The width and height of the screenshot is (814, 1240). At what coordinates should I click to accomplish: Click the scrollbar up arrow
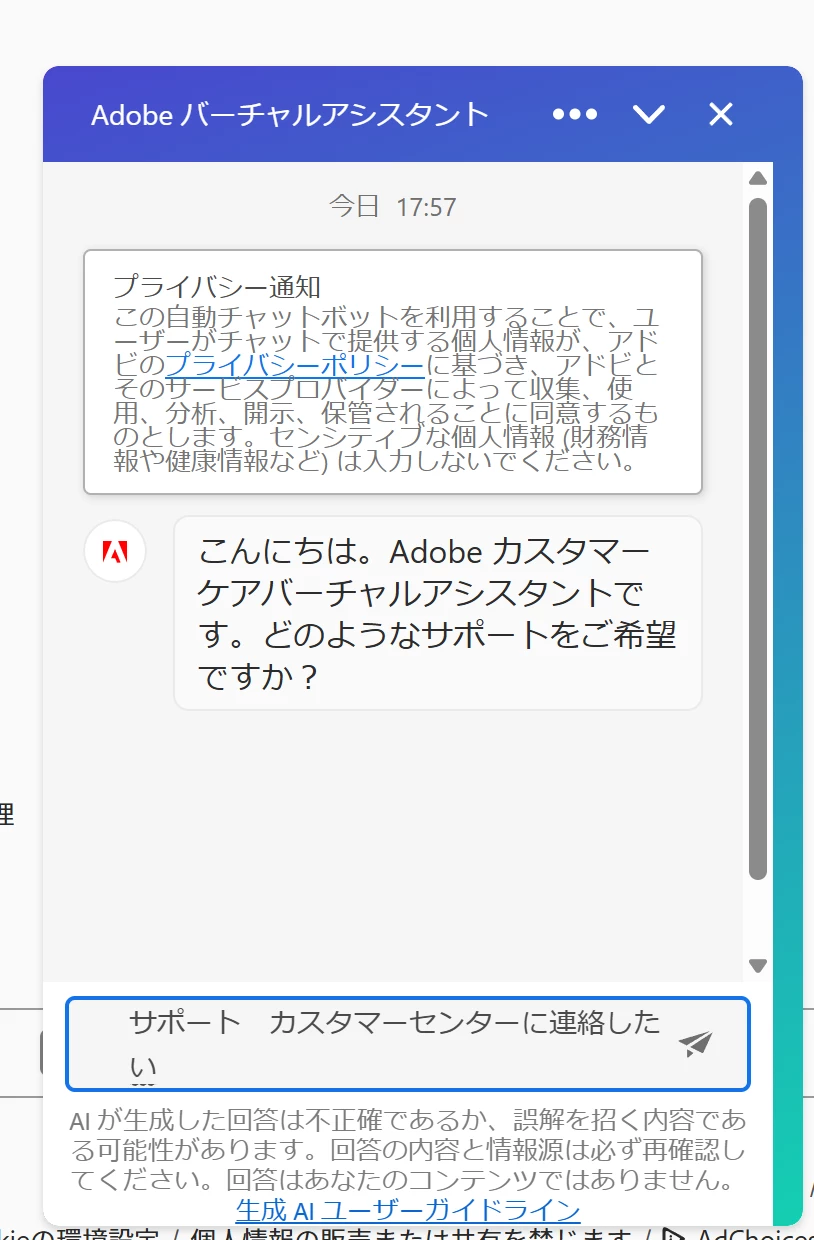[758, 178]
